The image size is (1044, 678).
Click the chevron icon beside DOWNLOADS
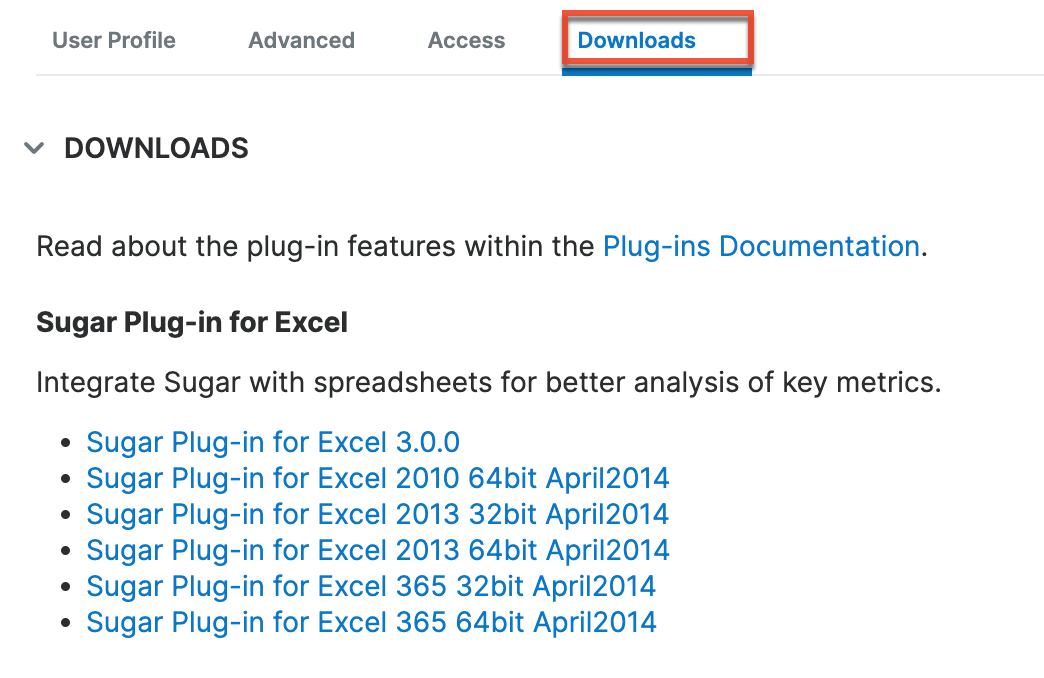[34, 147]
